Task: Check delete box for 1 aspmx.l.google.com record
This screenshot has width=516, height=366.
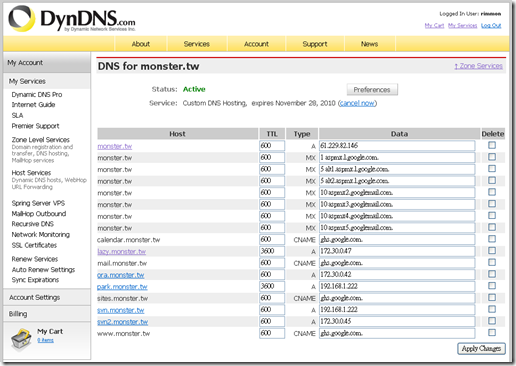Action: click(x=492, y=157)
